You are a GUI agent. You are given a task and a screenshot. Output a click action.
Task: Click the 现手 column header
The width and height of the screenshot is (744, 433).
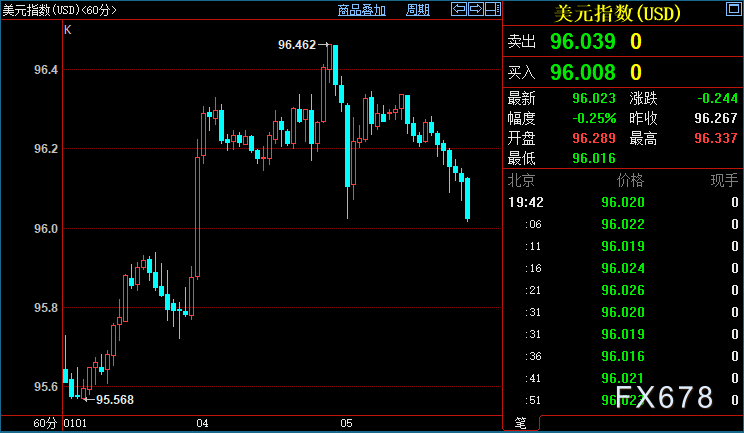pyautogui.click(x=724, y=180)
